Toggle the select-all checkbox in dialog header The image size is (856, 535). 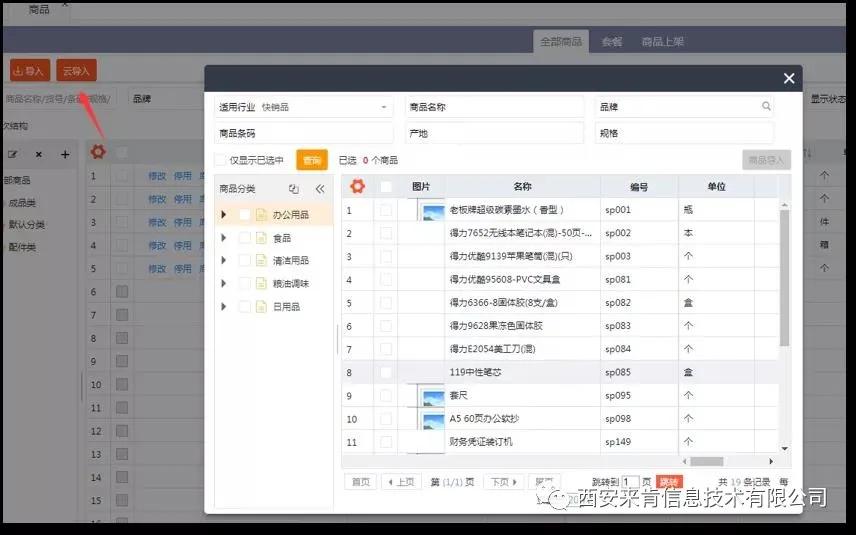386,187
